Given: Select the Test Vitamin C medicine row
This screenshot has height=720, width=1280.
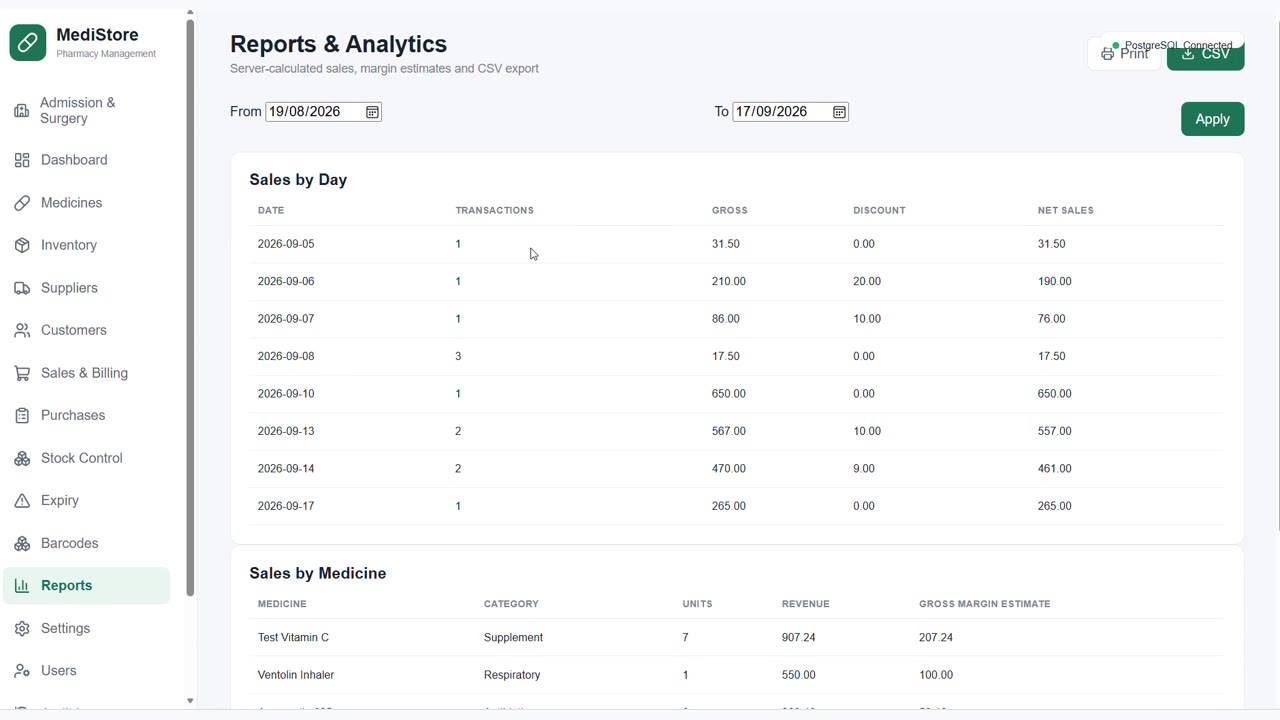Looking at the screenshot, I should [x=736, y=638].
